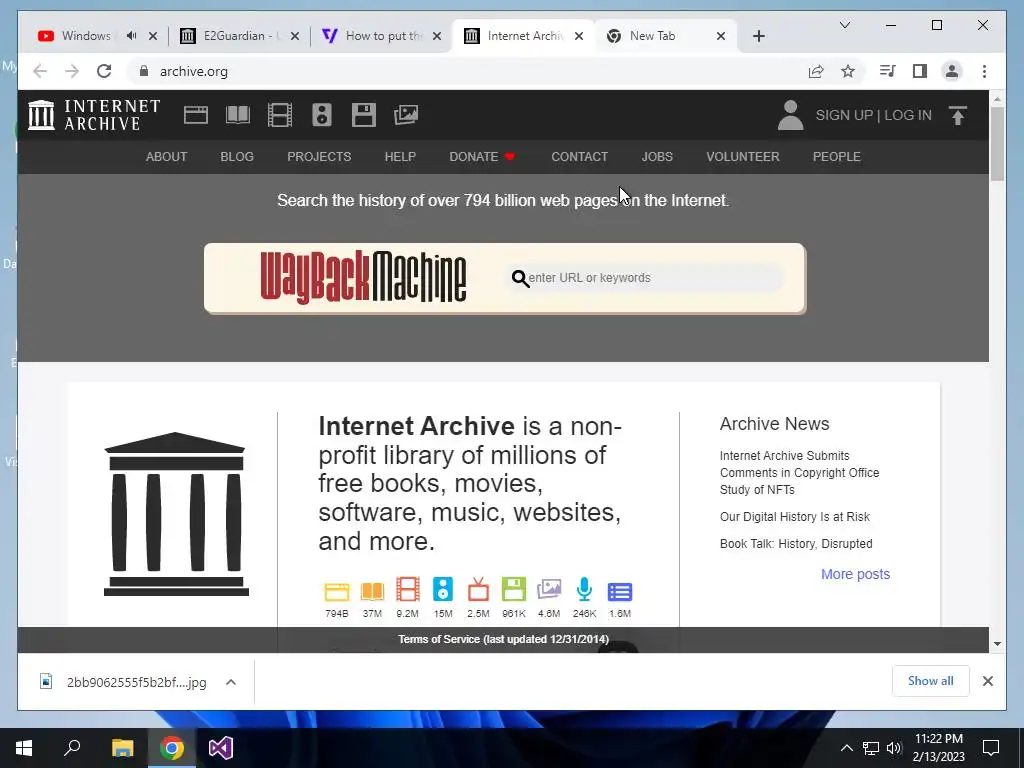Image resolution: width=1024 pixels, height=768 pixels.
Task: Click the Internet Archive logo in header
Action: click(x=94, y=115)
